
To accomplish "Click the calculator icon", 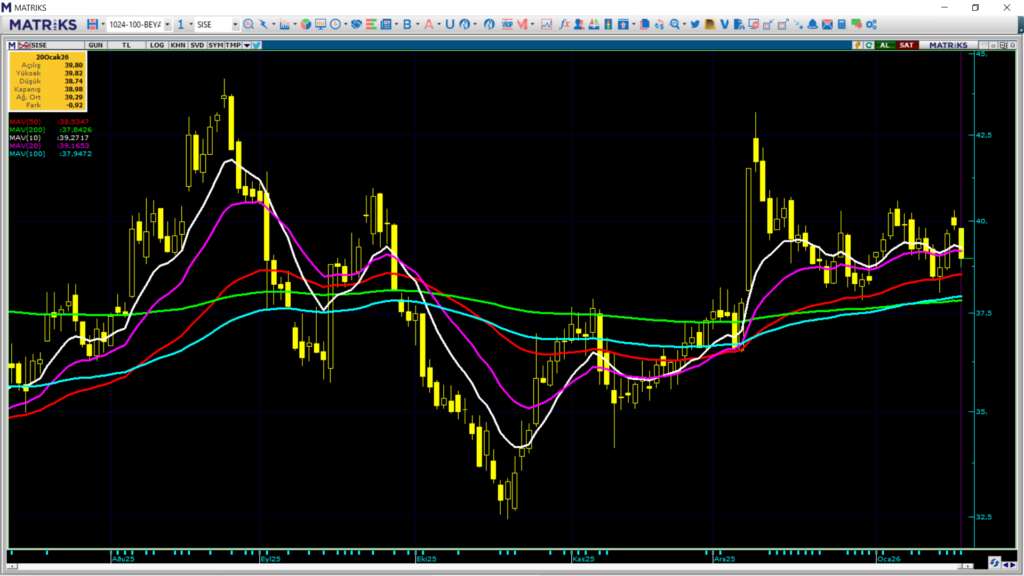I will coord(842,24).
